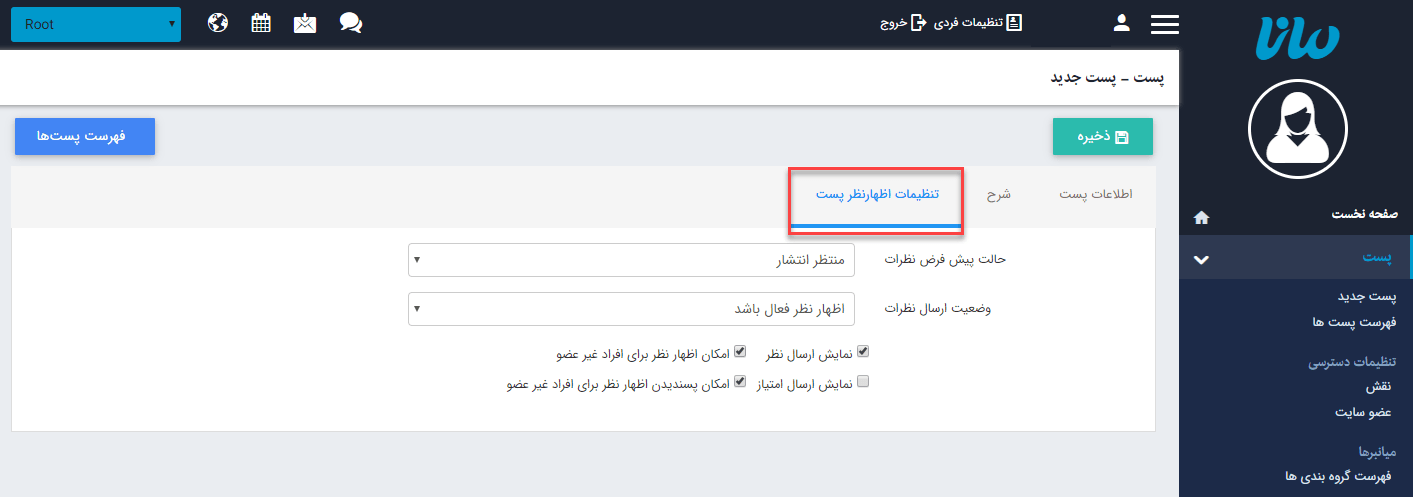The image size is (1413, 497).
Task: Click خروج logout link
Action: tap(902, 23)
